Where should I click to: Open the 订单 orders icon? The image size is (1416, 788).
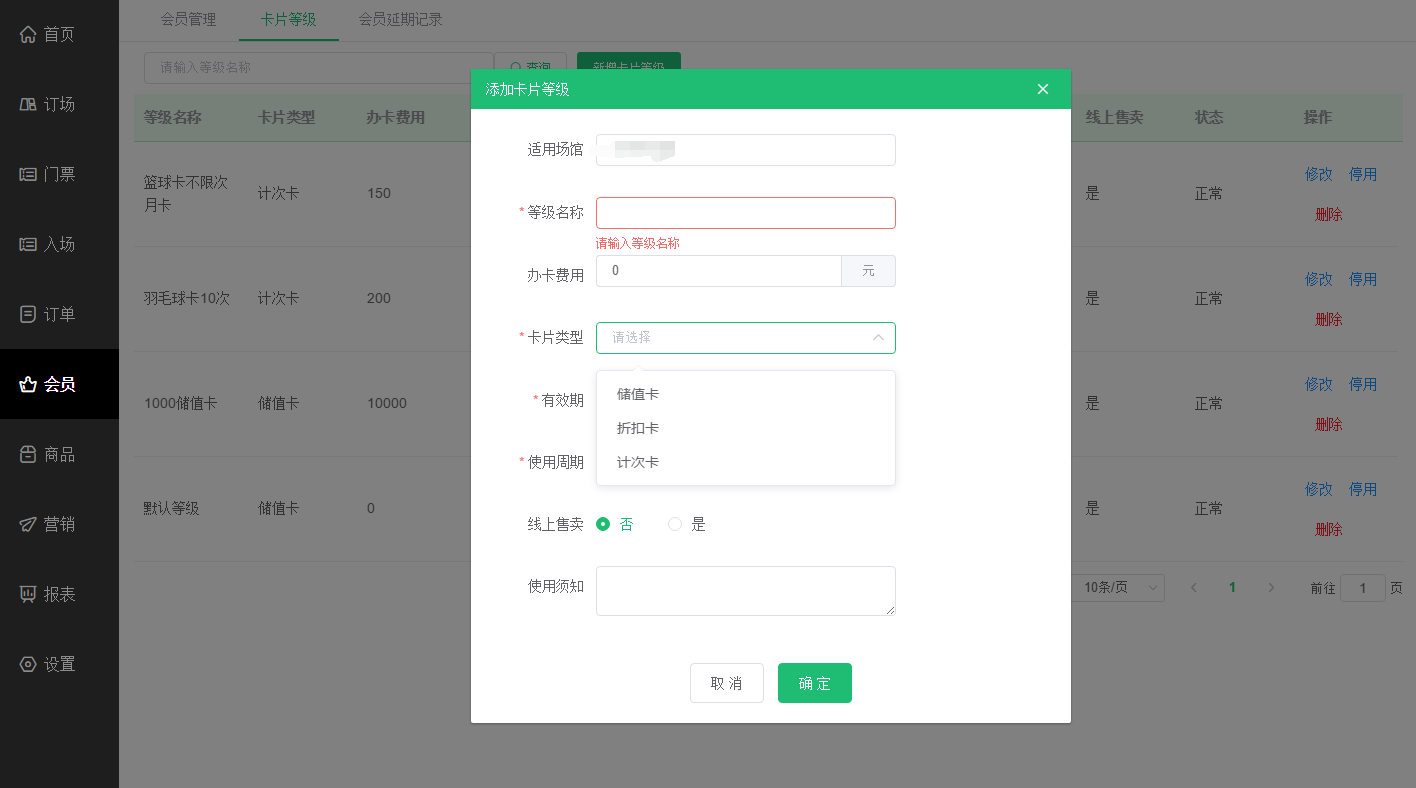point(27,313)
